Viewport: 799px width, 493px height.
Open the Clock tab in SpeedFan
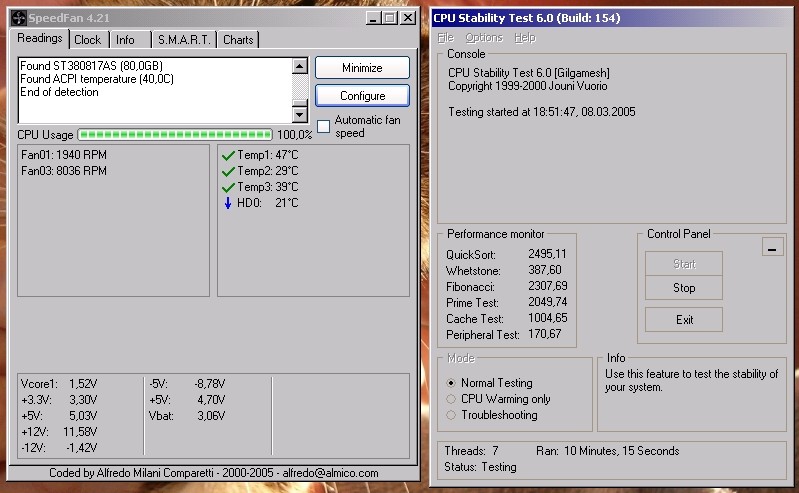click(88, 40)
